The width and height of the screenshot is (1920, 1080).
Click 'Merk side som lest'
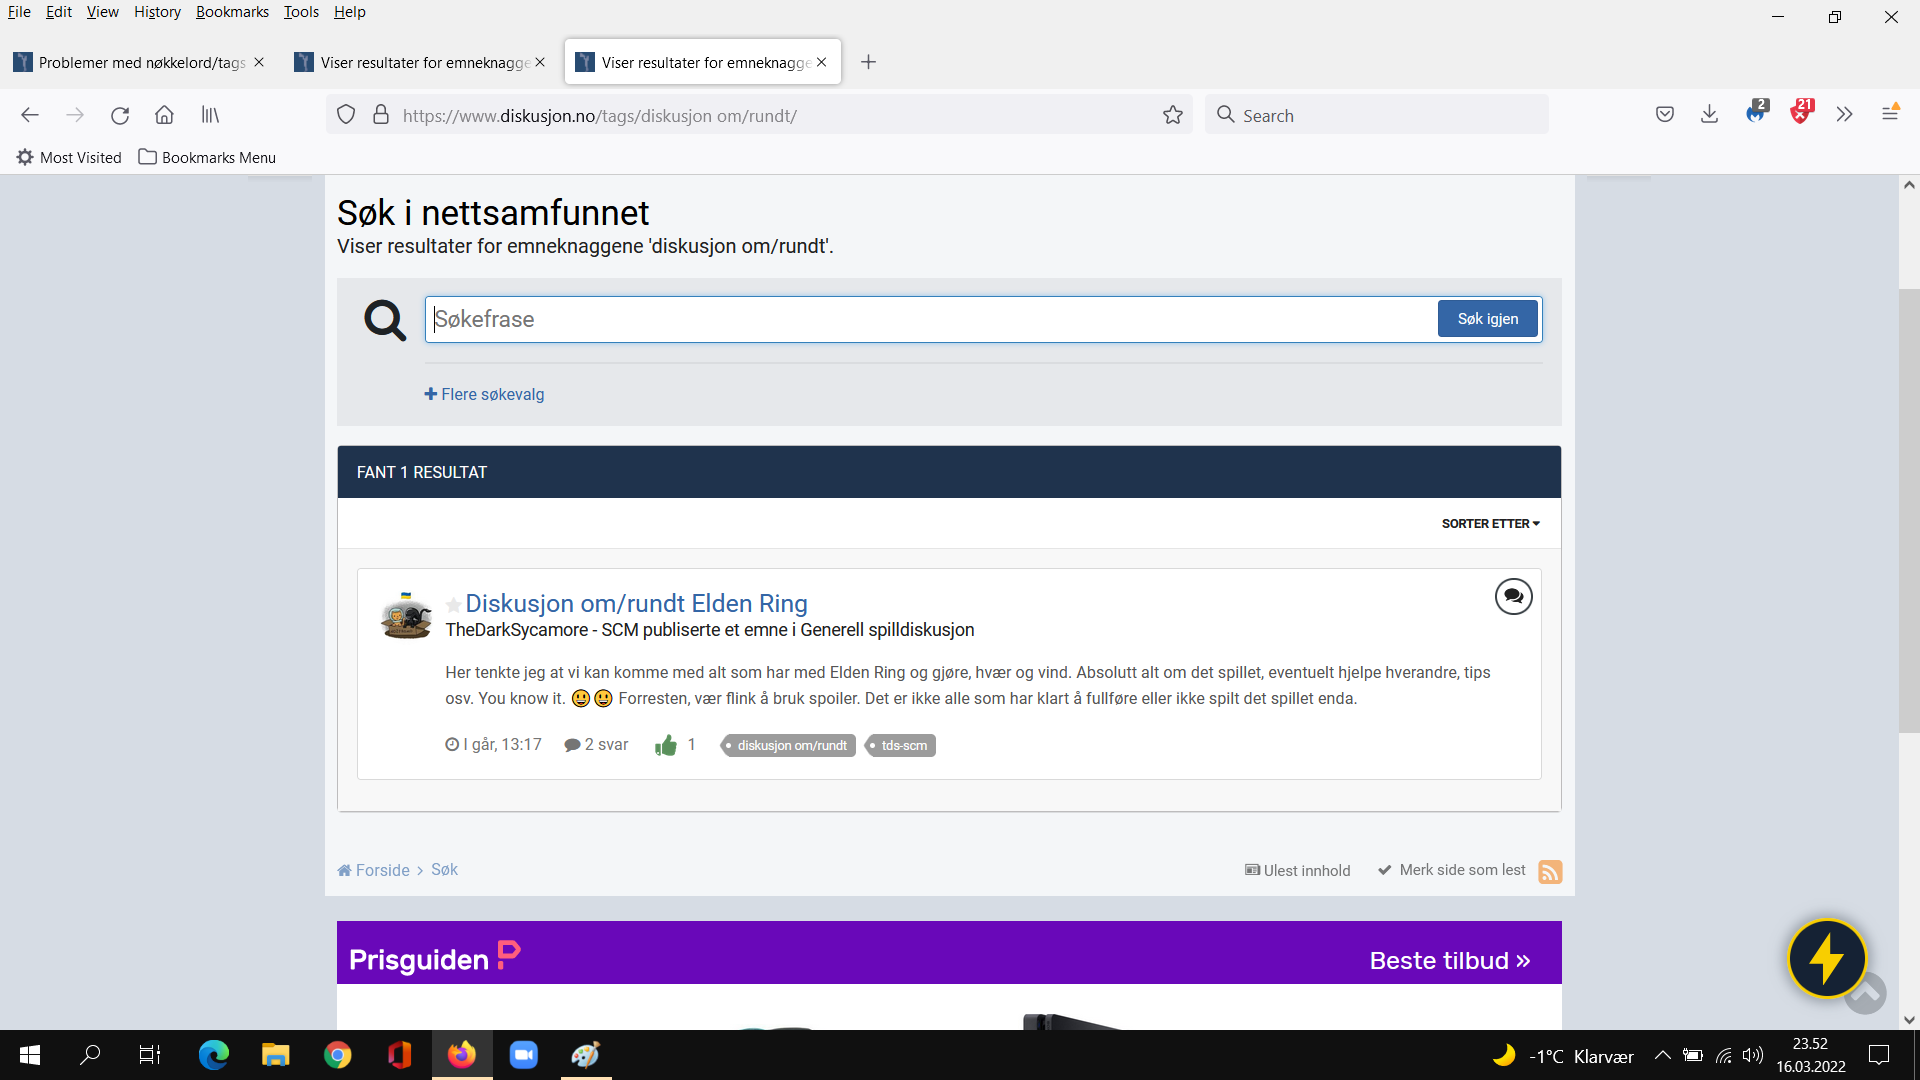[1452, 870]
